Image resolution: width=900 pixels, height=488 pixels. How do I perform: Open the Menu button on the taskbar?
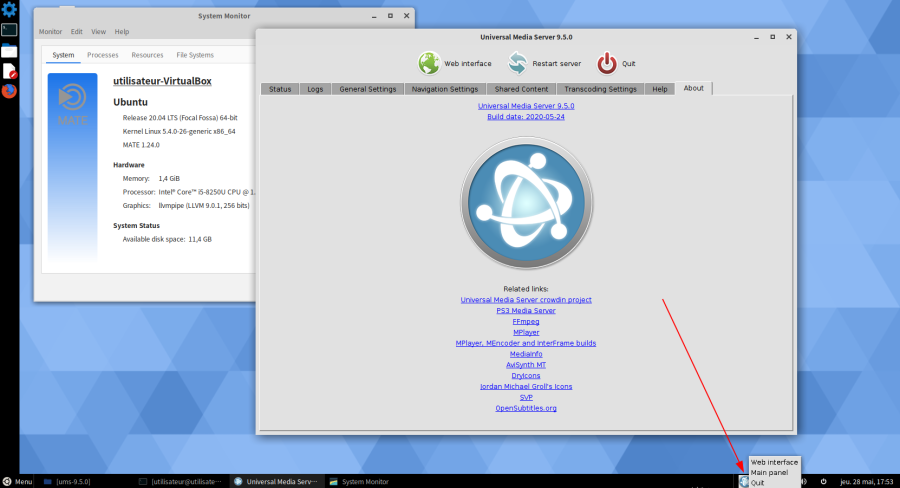(x=18, y=481)
